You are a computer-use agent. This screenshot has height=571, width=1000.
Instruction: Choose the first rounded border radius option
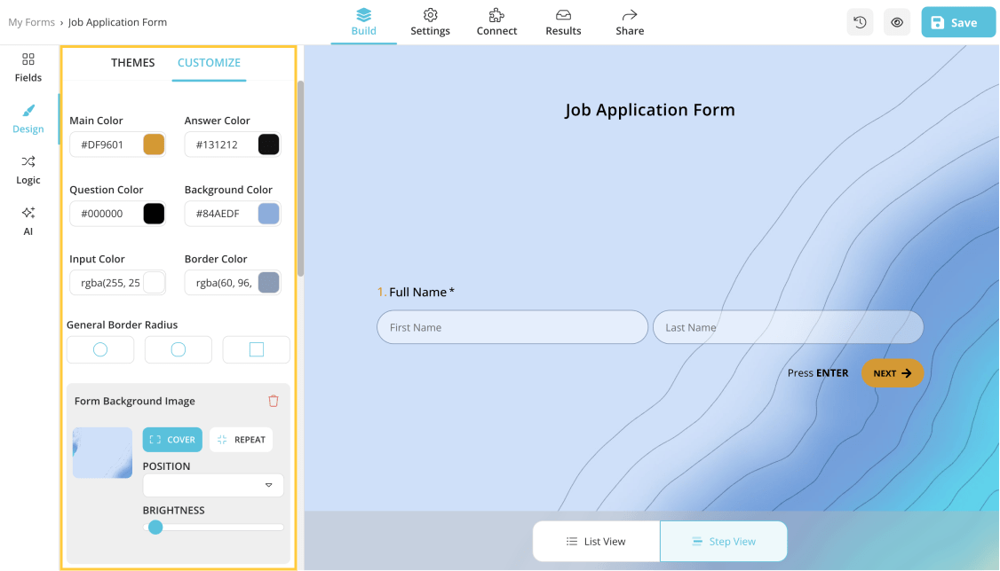(100, 350)
